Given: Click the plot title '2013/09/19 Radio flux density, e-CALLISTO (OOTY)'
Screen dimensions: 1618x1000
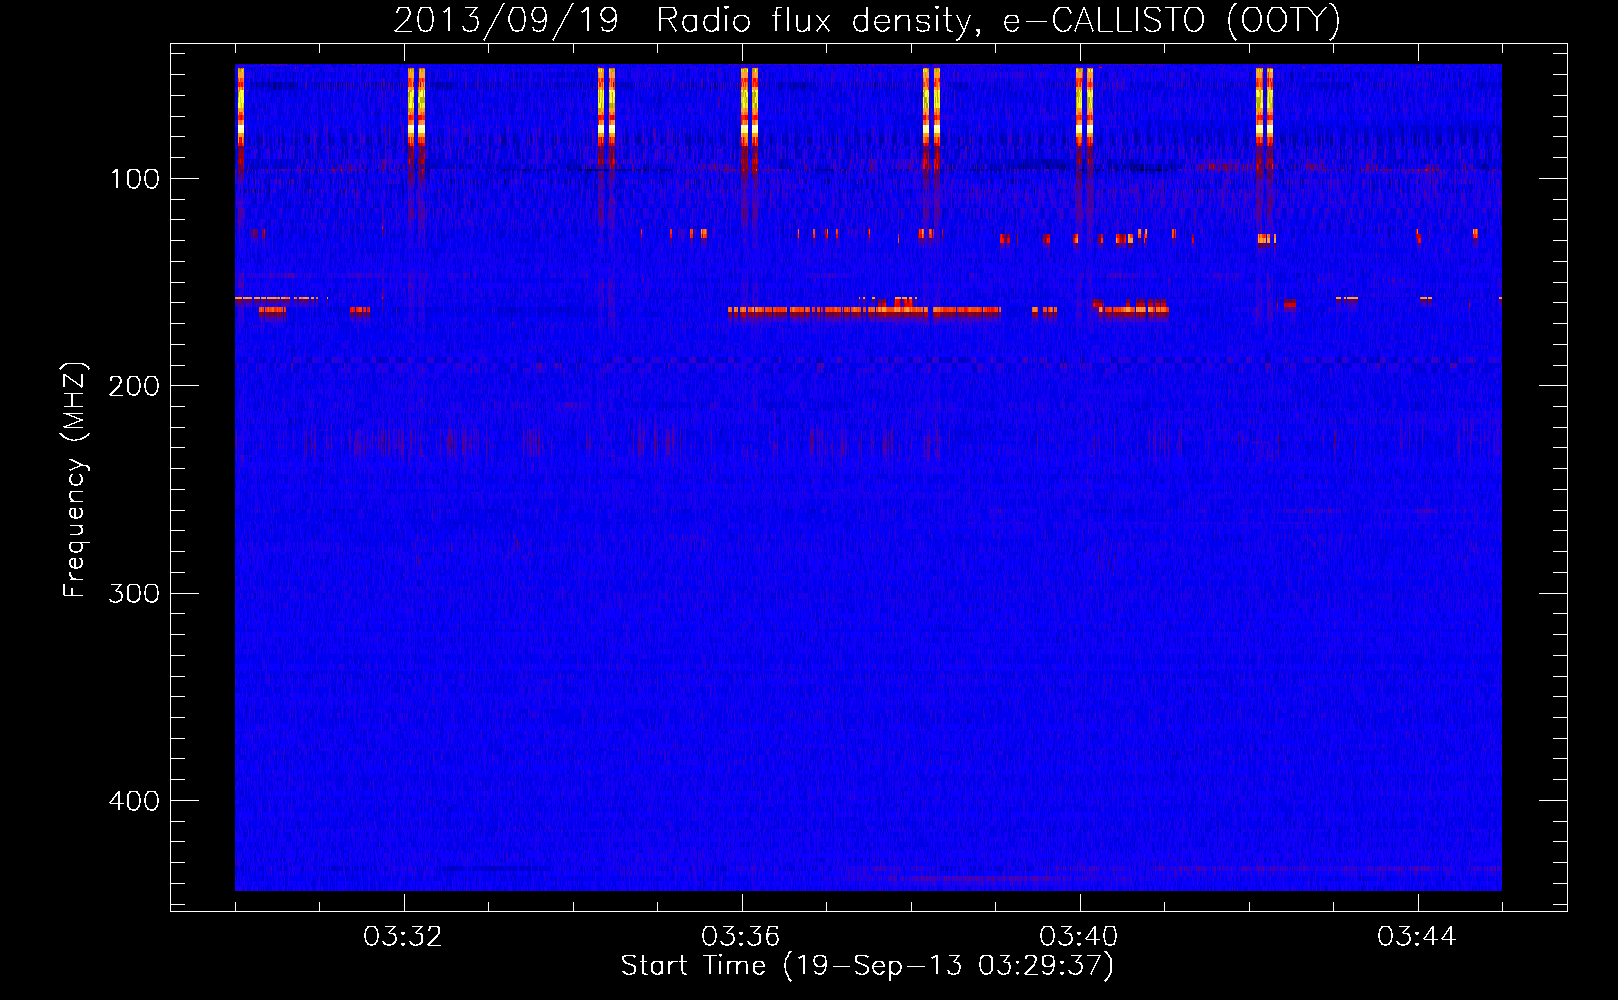Looking at the screenshot, I should tap(866, 20).
